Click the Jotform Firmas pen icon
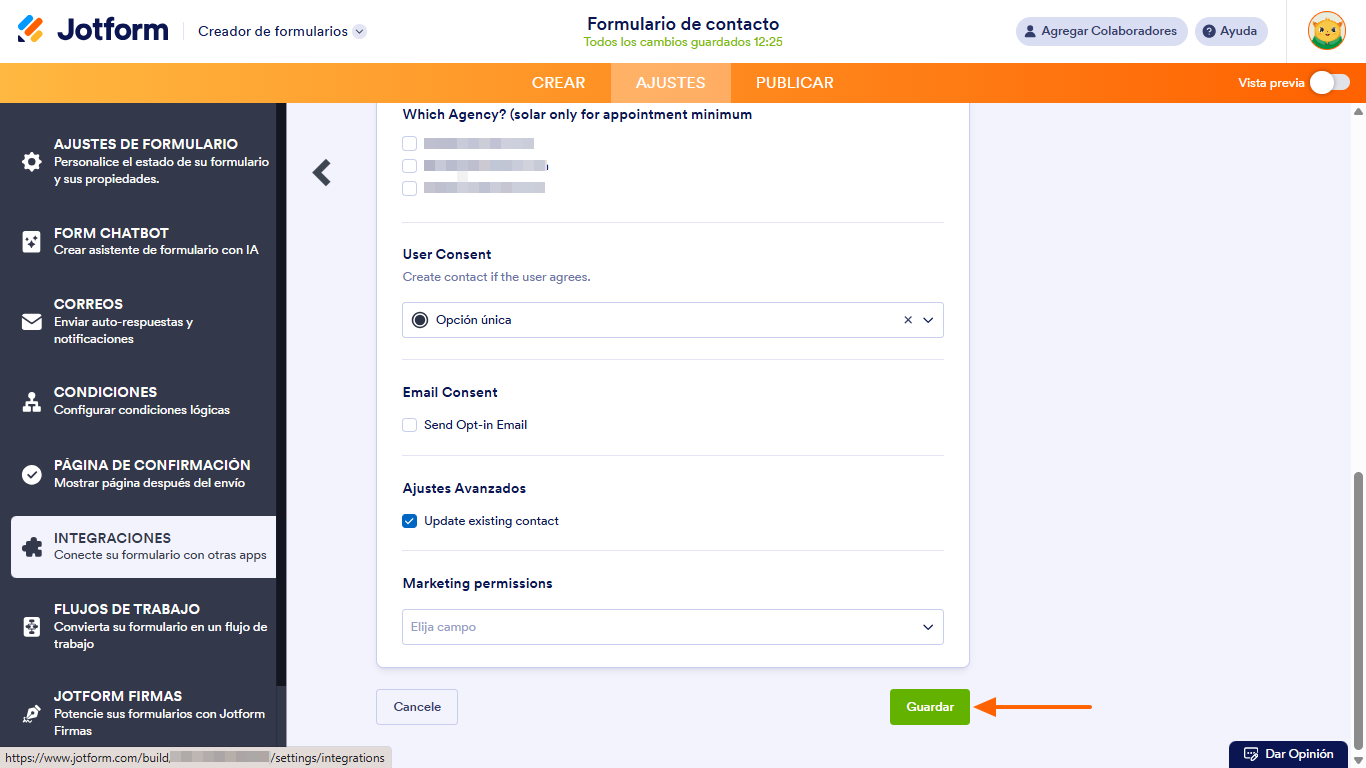The height and width of the screenshot is (768, 1366). (x=32, y=714)
